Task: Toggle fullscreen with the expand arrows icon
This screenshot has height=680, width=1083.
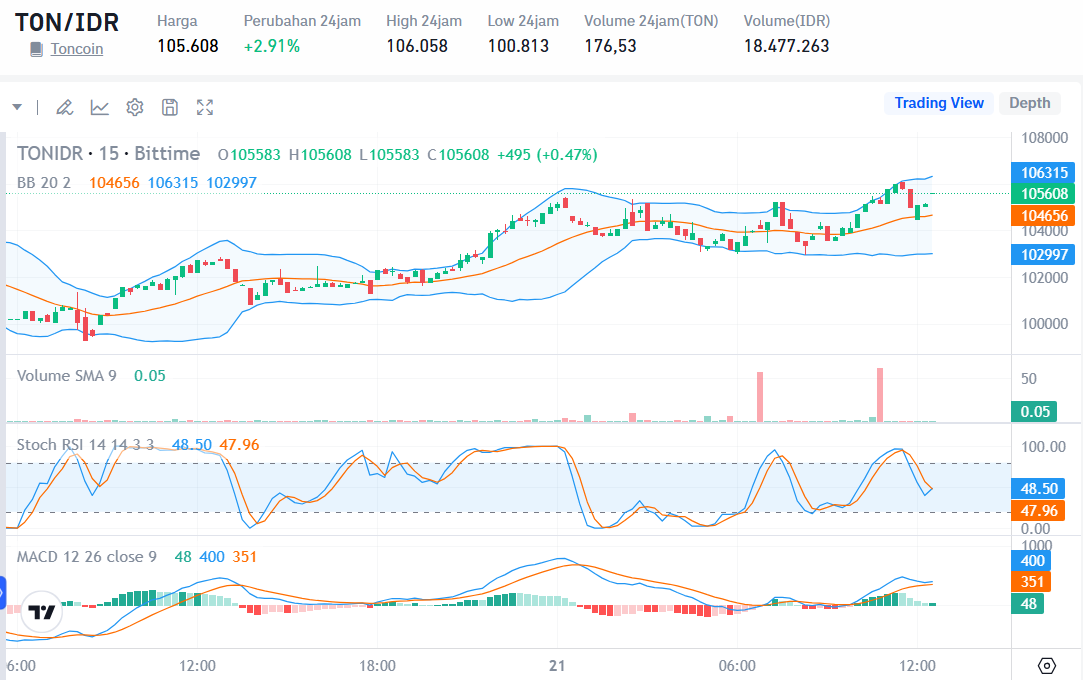Action: coord(204,107)
